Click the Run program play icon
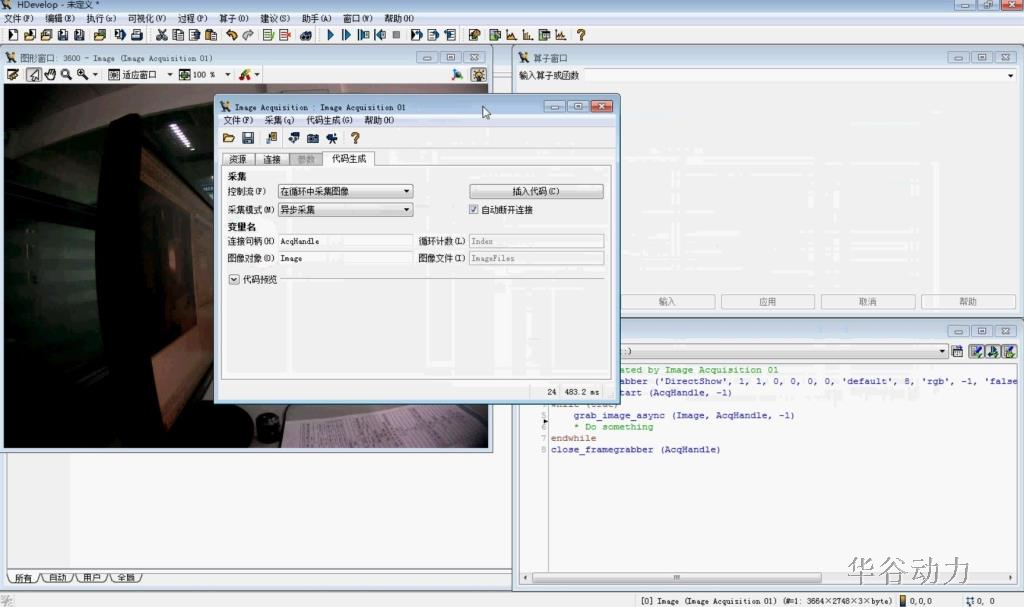 click(330, 35)
